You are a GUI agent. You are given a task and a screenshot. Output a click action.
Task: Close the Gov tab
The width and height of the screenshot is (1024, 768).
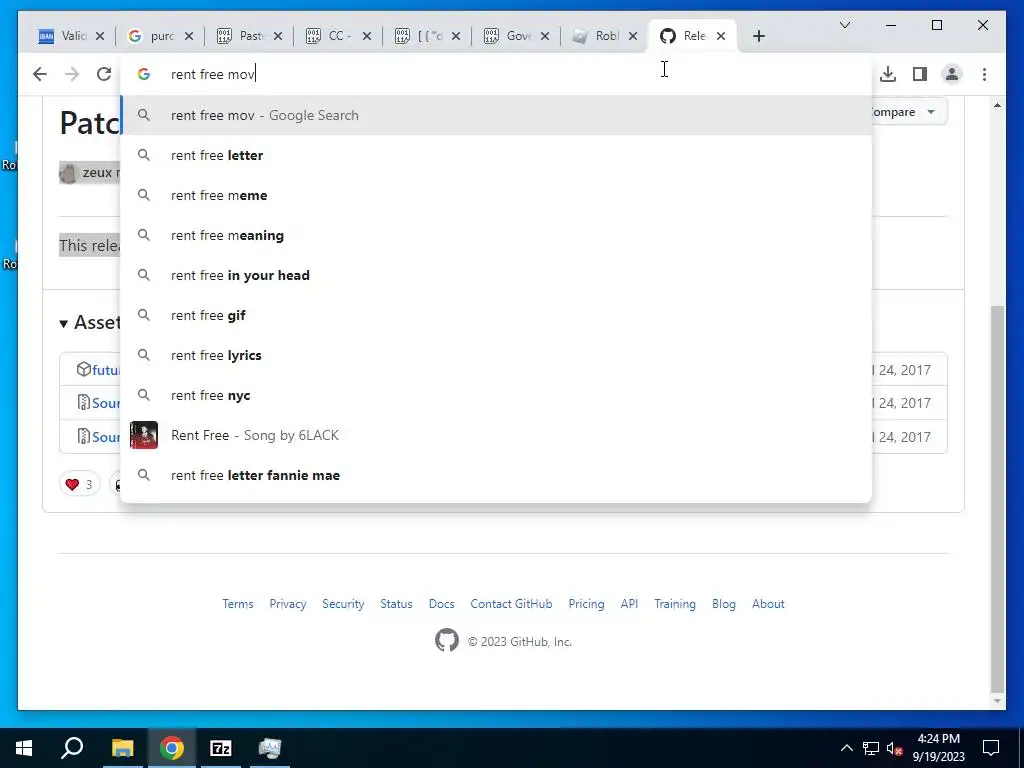tap(545, 36)
